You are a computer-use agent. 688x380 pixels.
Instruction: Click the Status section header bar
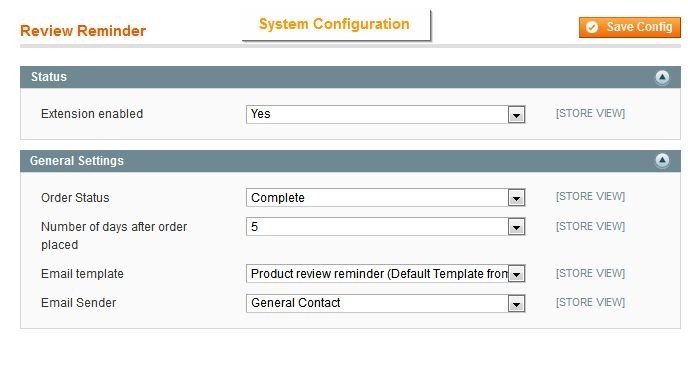(x=350, y=77)
